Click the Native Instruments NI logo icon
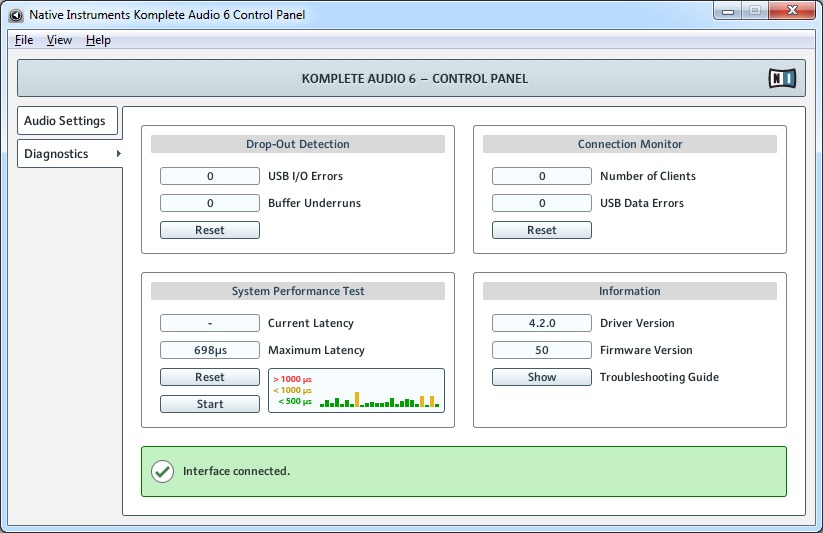 [782, 78]
